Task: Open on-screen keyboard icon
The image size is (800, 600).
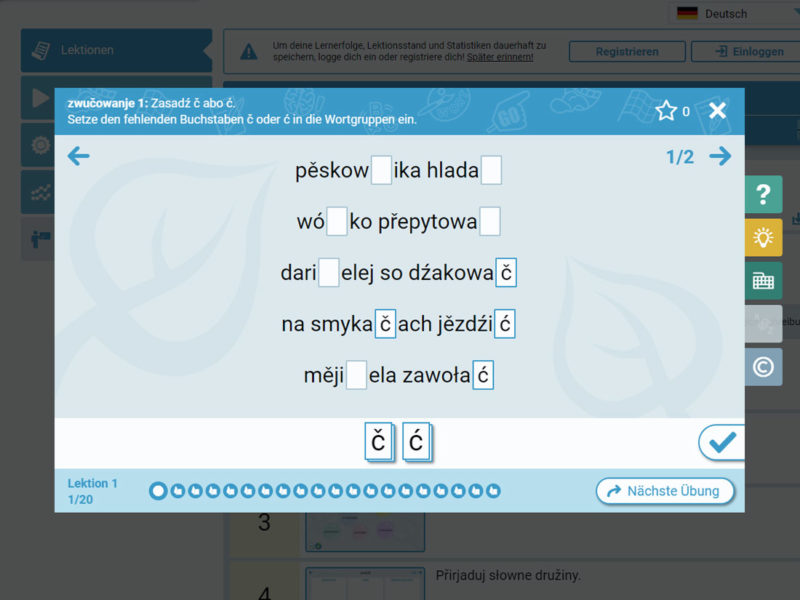Action: pos(763,281)
